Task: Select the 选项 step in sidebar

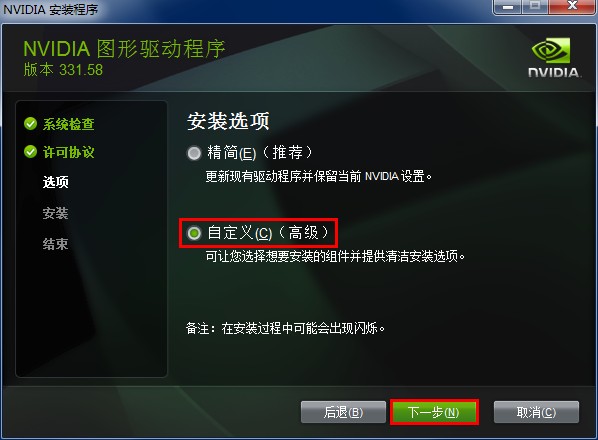Action: (x=56, y=182)
